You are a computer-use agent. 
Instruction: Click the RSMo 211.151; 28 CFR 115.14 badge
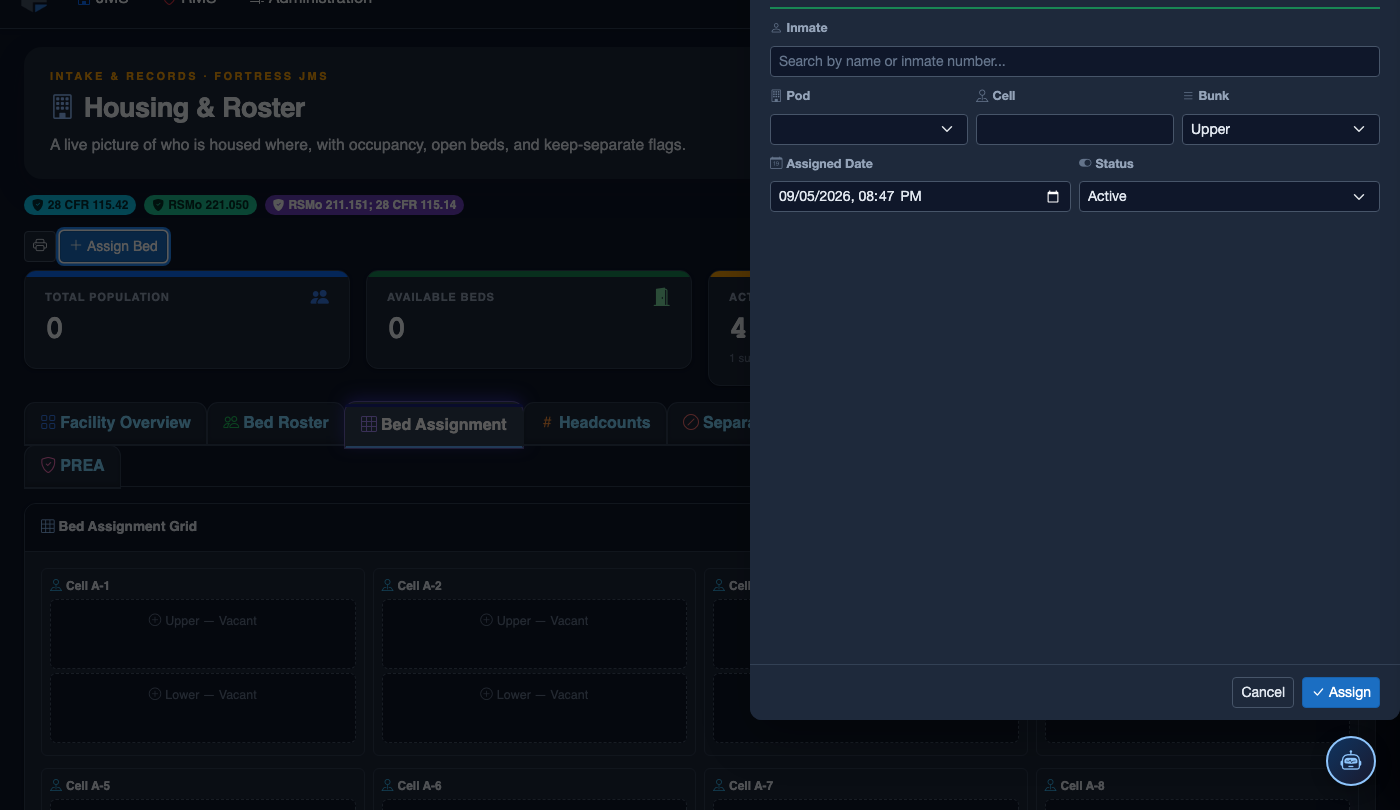point(364,205)
